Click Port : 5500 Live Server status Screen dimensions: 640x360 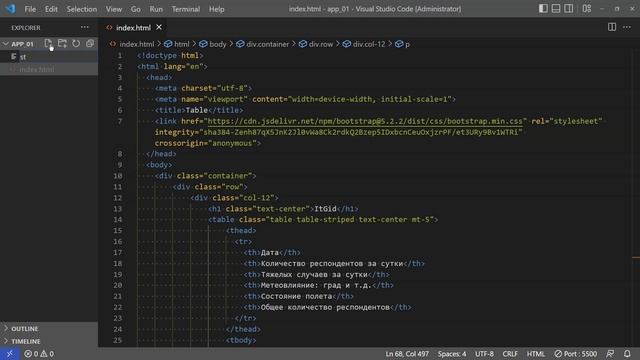(576, 354)
